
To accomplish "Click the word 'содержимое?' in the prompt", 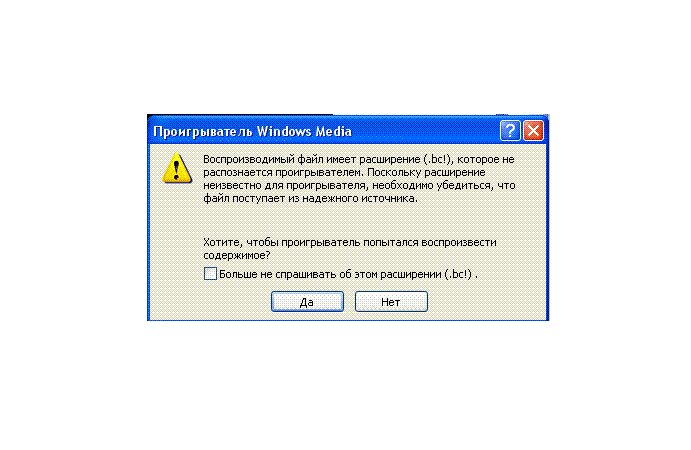I will 237,256.
